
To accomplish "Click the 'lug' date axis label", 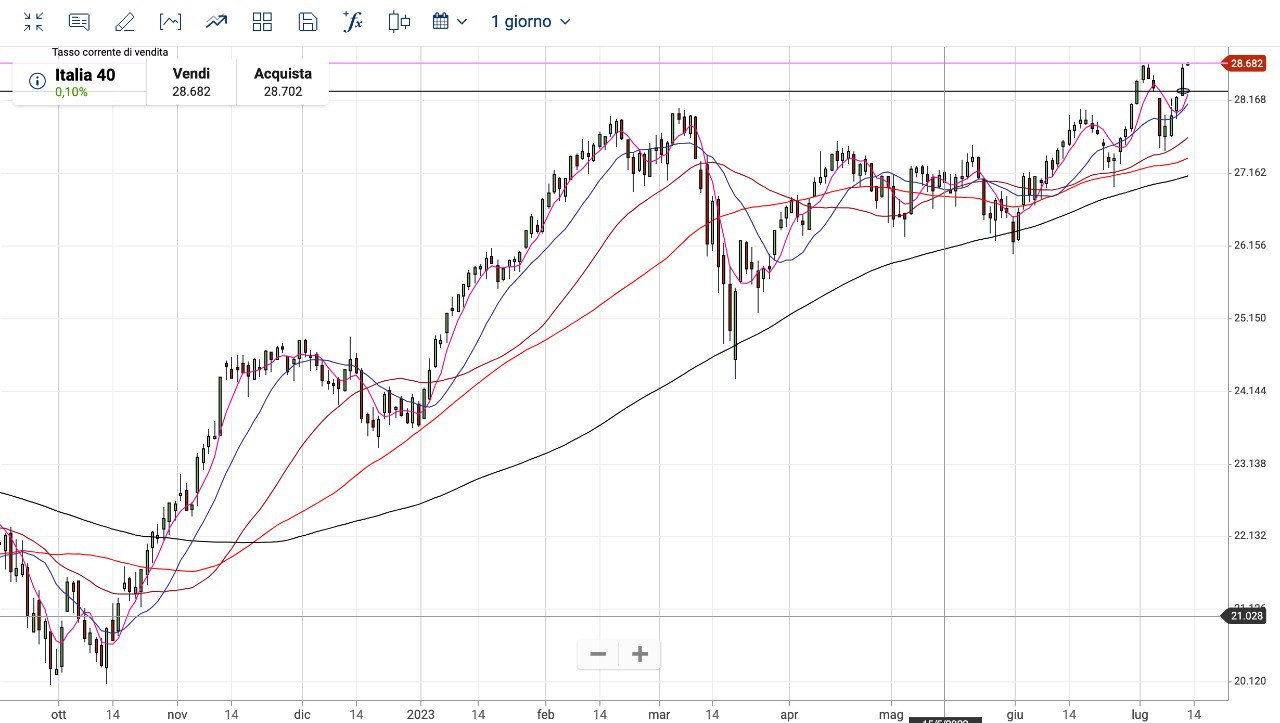I will coord(1139,714).
